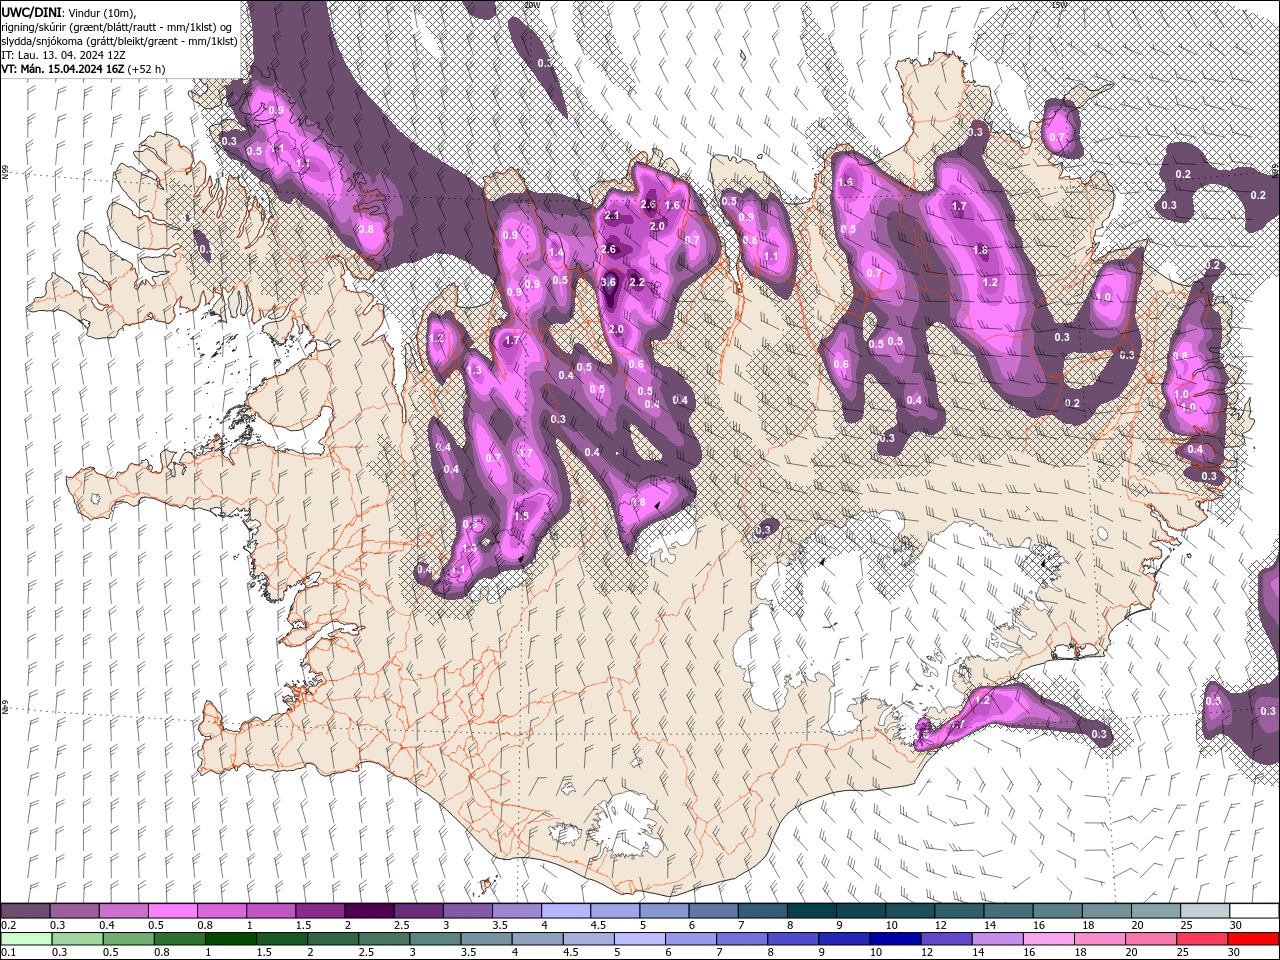Click the 1.4 snowfall value on map

coord(556,253)
